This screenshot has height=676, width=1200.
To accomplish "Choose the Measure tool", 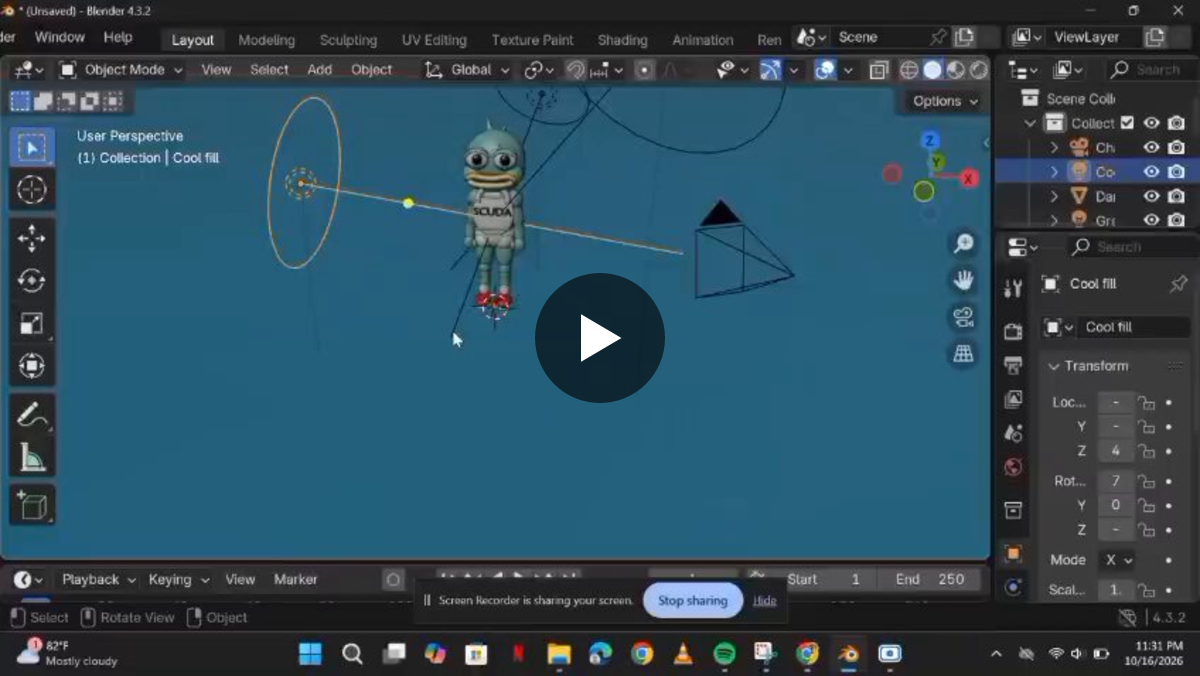I will coord(32,457).
